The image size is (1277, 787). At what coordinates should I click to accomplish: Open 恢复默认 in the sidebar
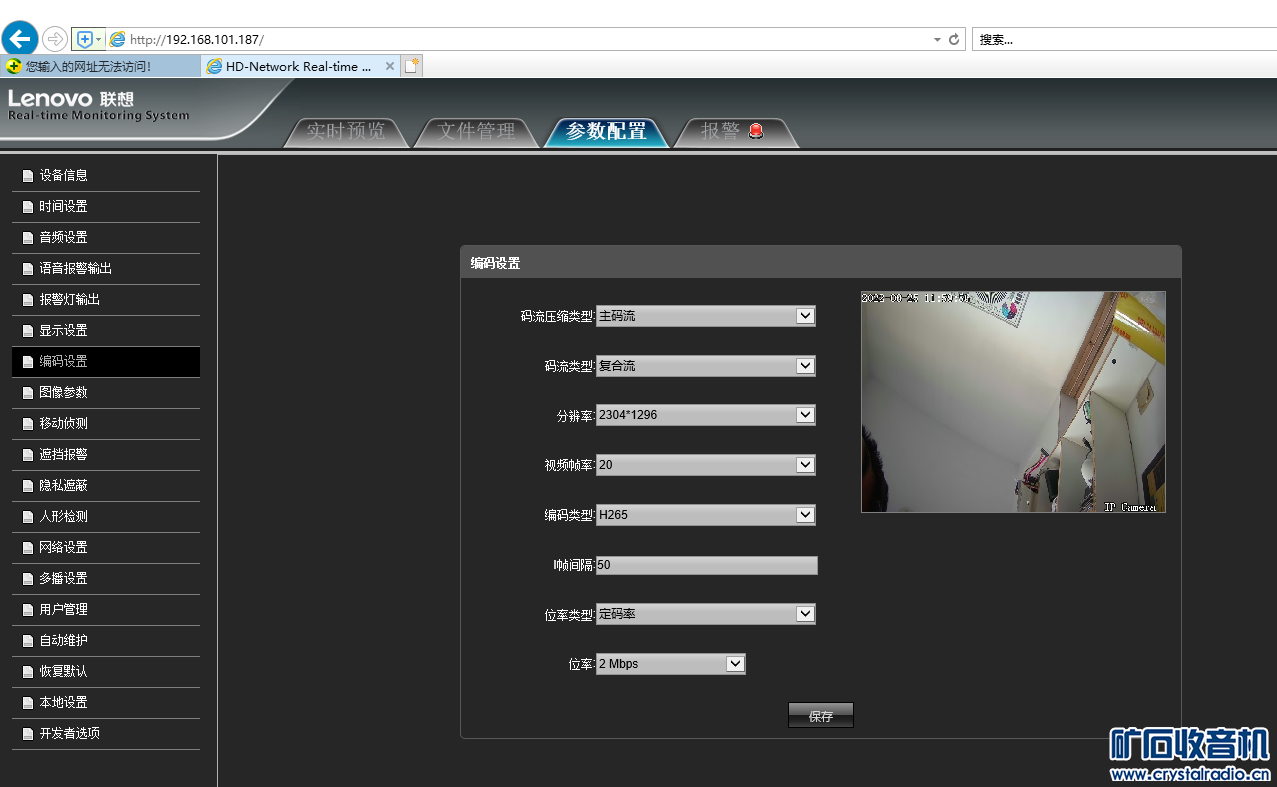coord(106,672)
